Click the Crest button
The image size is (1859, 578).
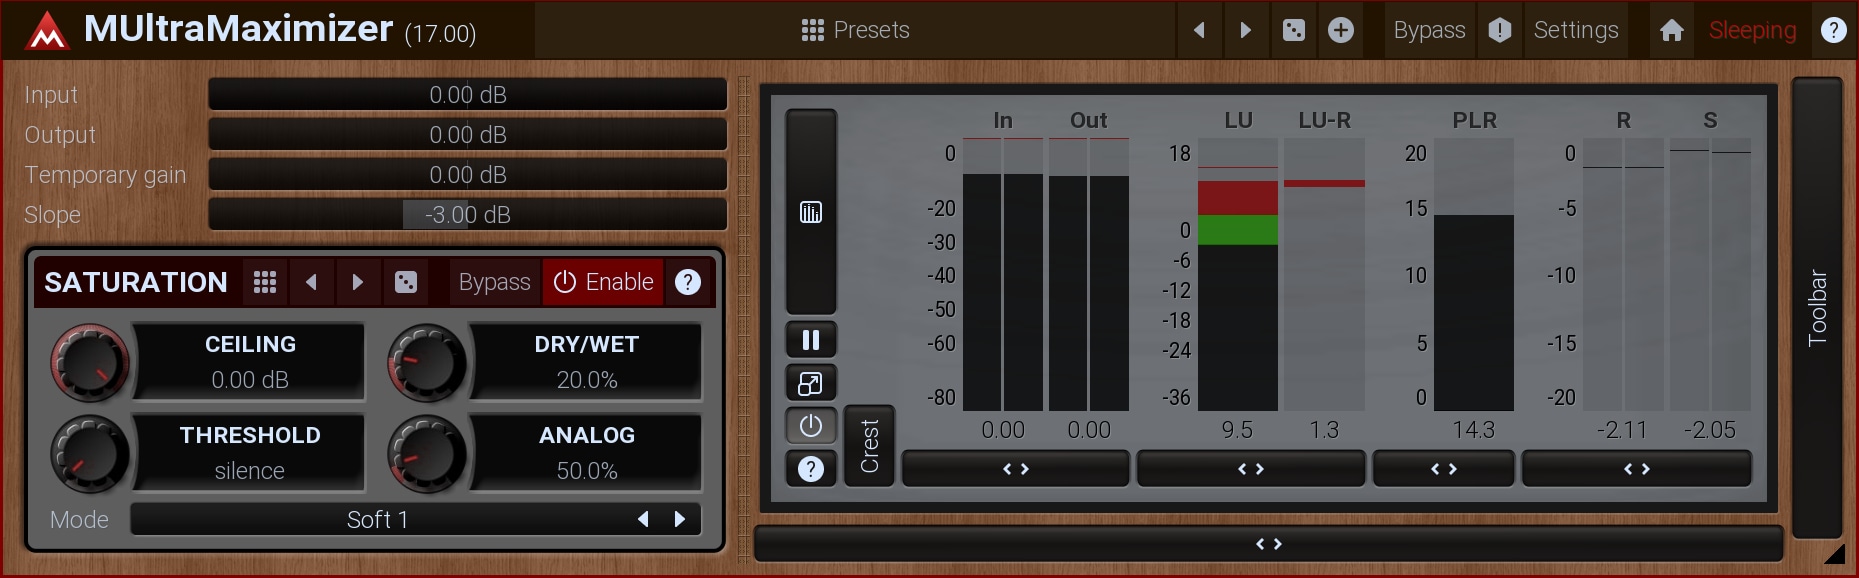869,446
